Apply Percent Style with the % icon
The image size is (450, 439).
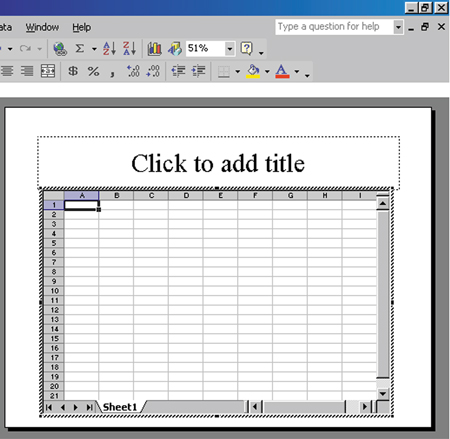(93, 71)
